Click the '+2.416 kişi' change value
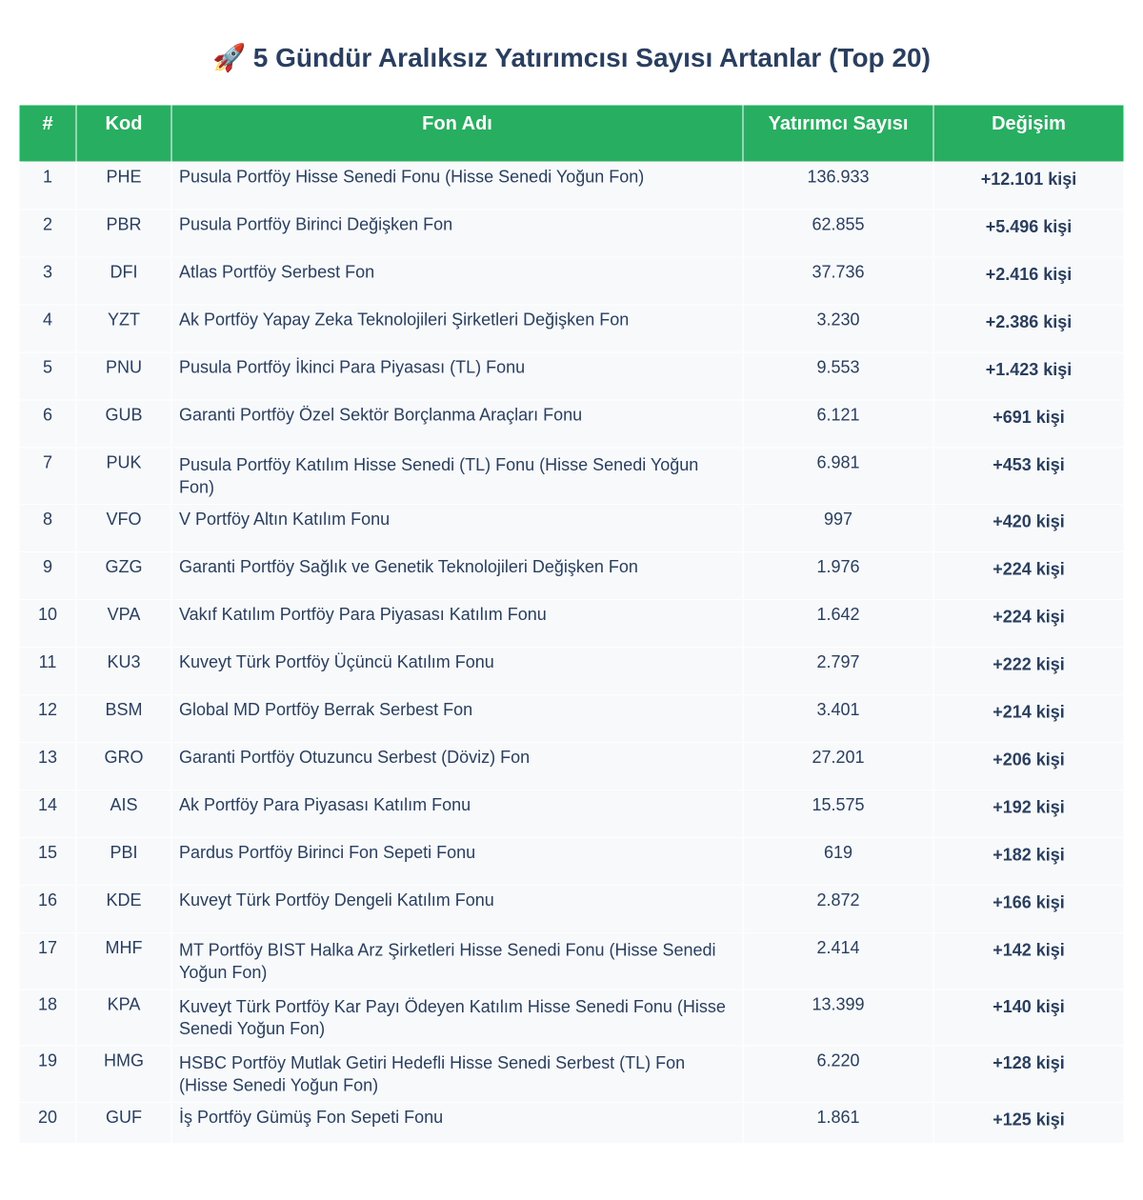 (1028, 274)
